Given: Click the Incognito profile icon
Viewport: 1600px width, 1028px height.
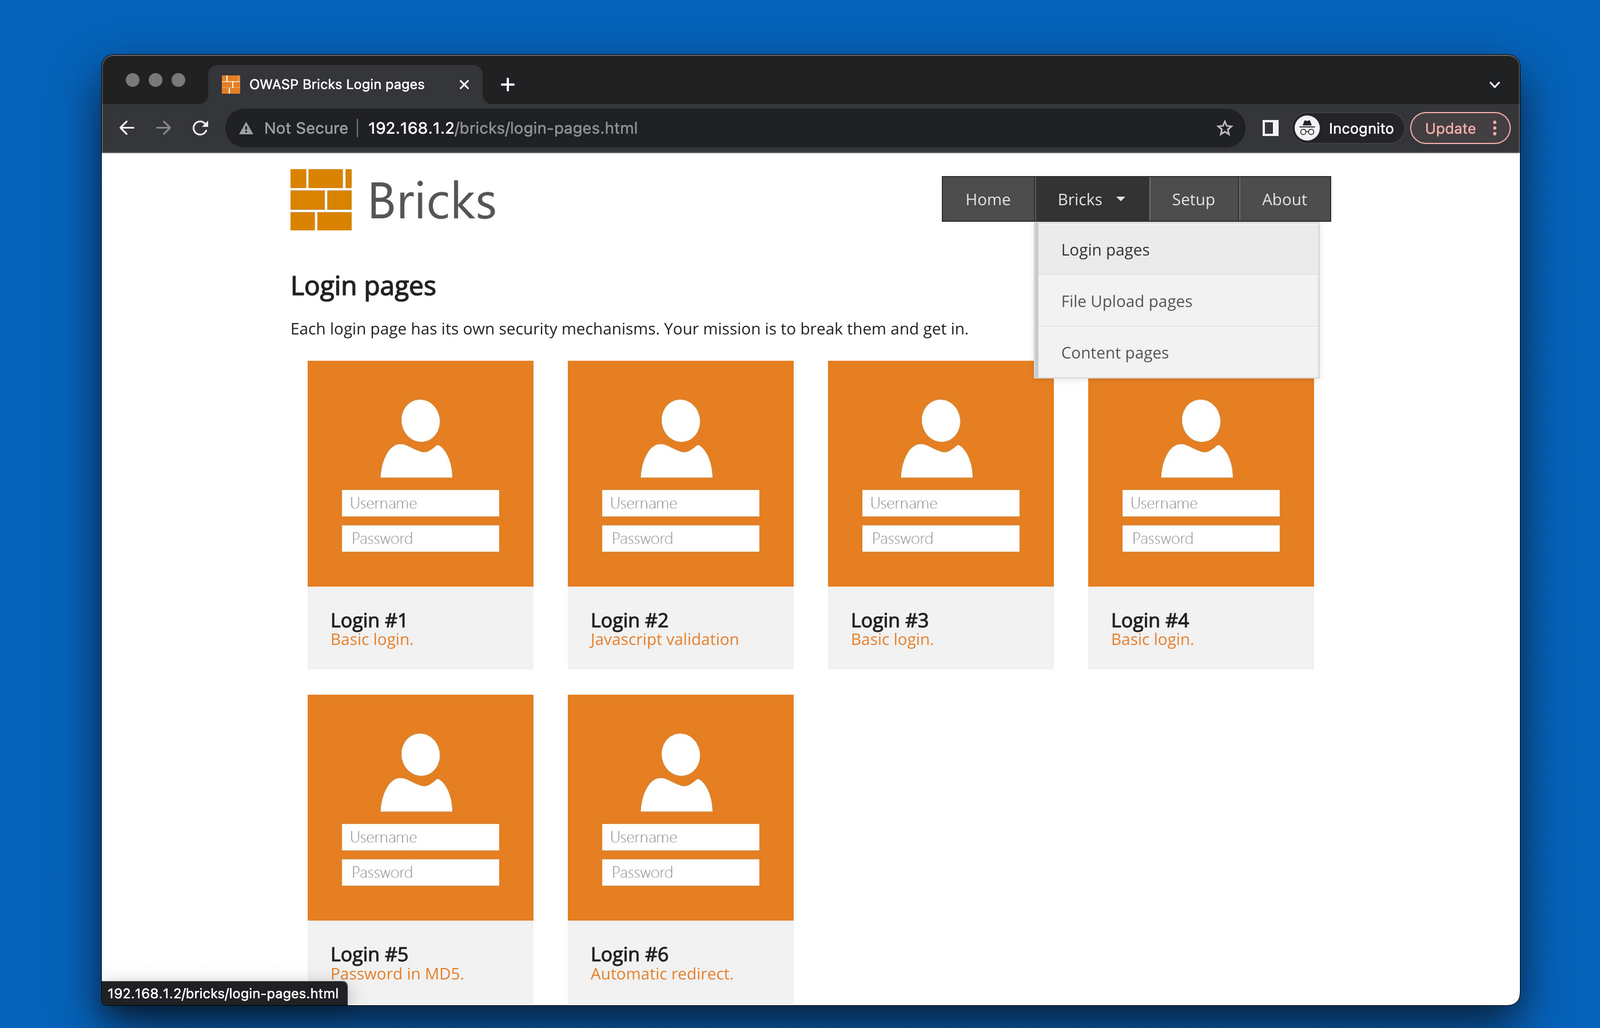Looking at the screenshot, I should click(1307, 128).
